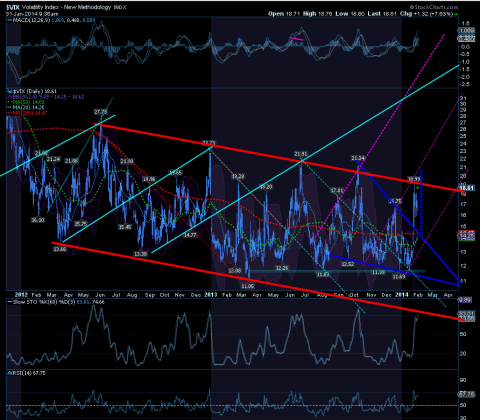Screen dimensions: 480x420
Task: Click the 67.75 RSI value tag on axis
Action: (467, 394)
